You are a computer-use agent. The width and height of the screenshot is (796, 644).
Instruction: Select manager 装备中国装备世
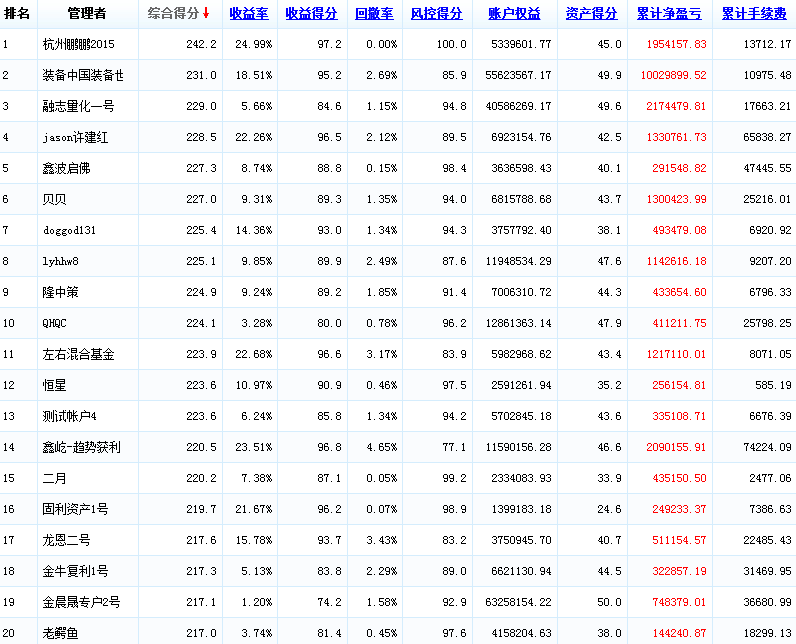pos(83,75)
